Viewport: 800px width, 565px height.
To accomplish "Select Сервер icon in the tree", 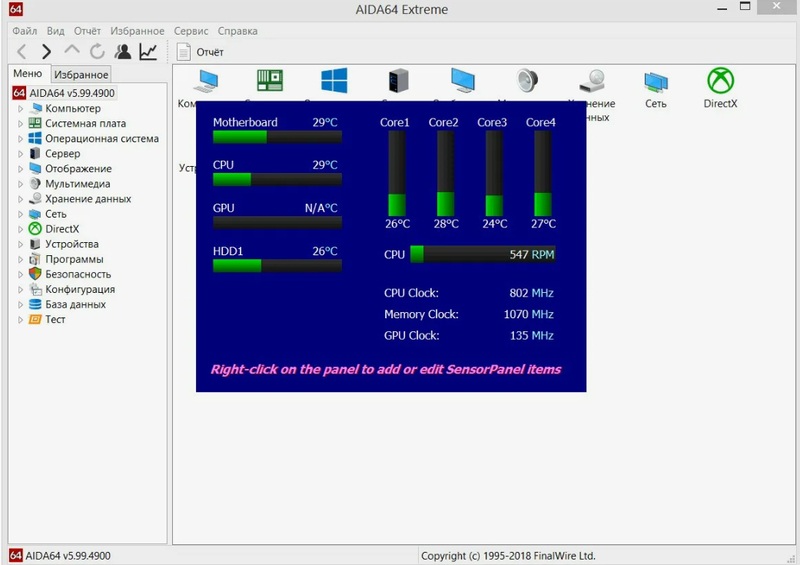I will point(35,153).
